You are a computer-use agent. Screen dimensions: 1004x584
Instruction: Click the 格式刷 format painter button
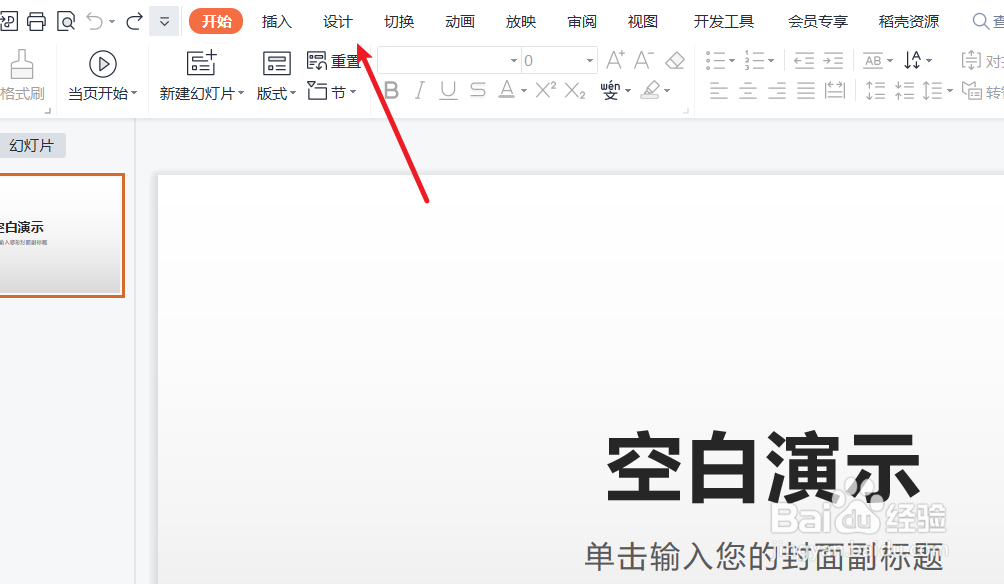[x=22, y=75]
